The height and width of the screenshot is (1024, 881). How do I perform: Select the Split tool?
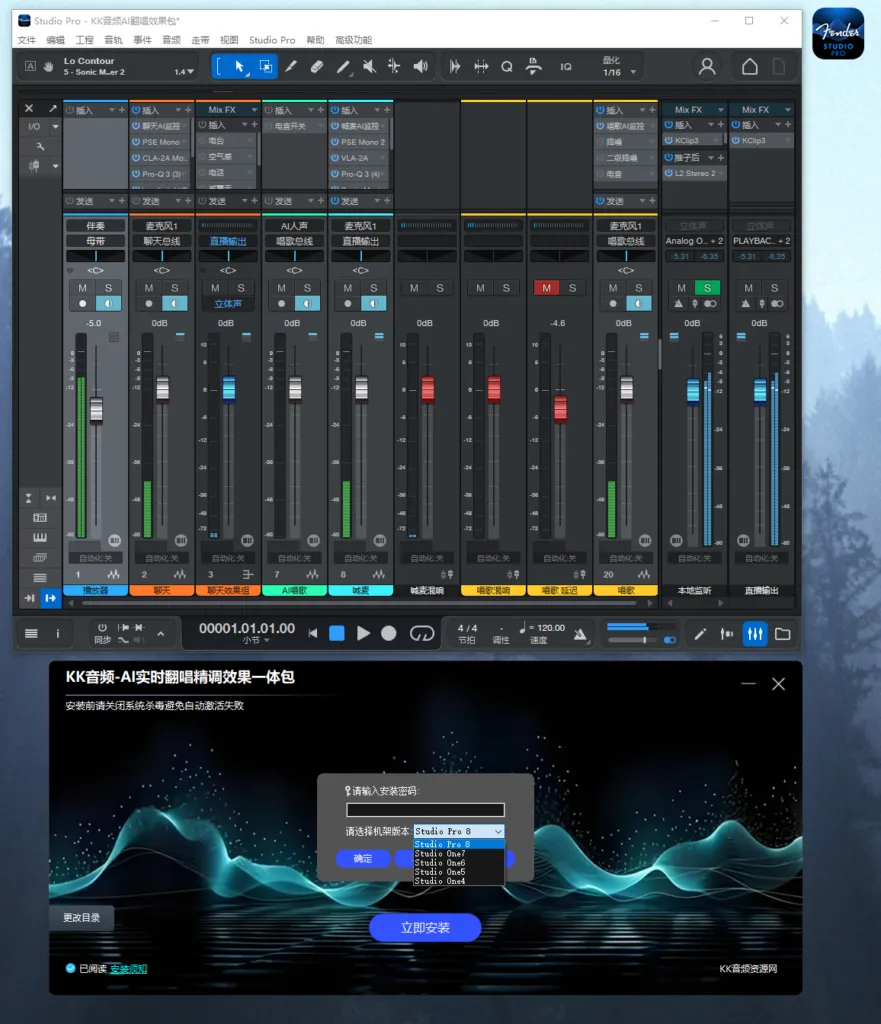tap(394, 67)
